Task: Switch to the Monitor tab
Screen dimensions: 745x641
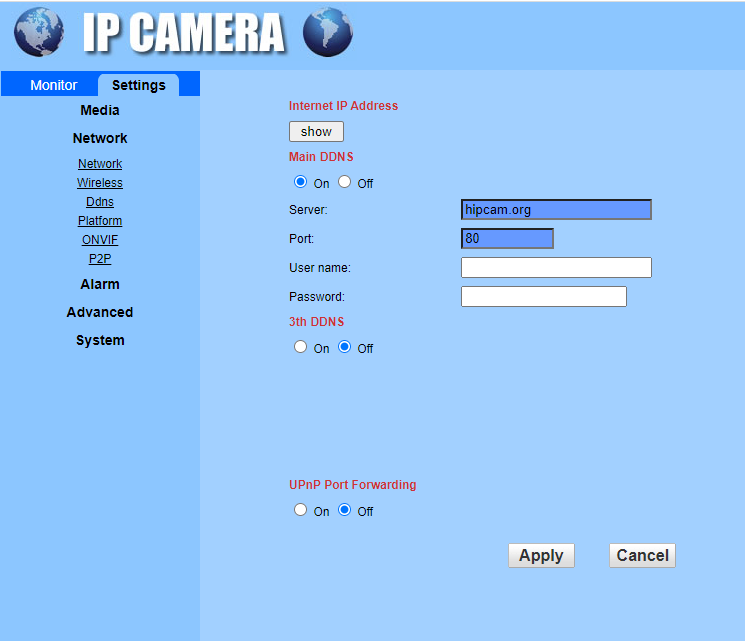Action: pos(53,85)
